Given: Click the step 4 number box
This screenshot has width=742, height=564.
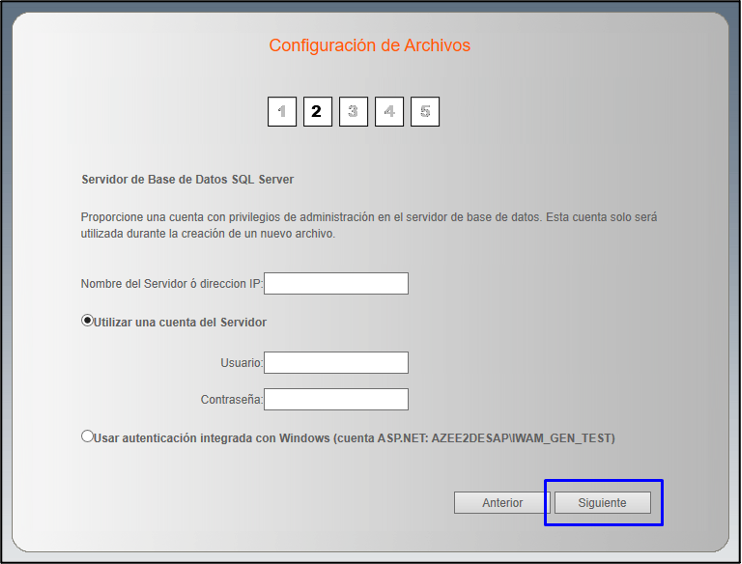Looking at the screenshot, I should pos(389,112).
